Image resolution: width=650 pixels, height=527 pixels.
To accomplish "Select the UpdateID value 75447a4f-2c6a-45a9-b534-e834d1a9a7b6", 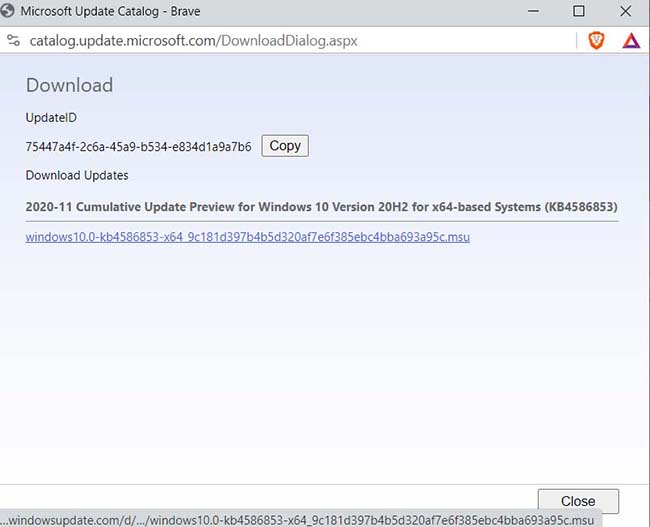I will 138,147.
